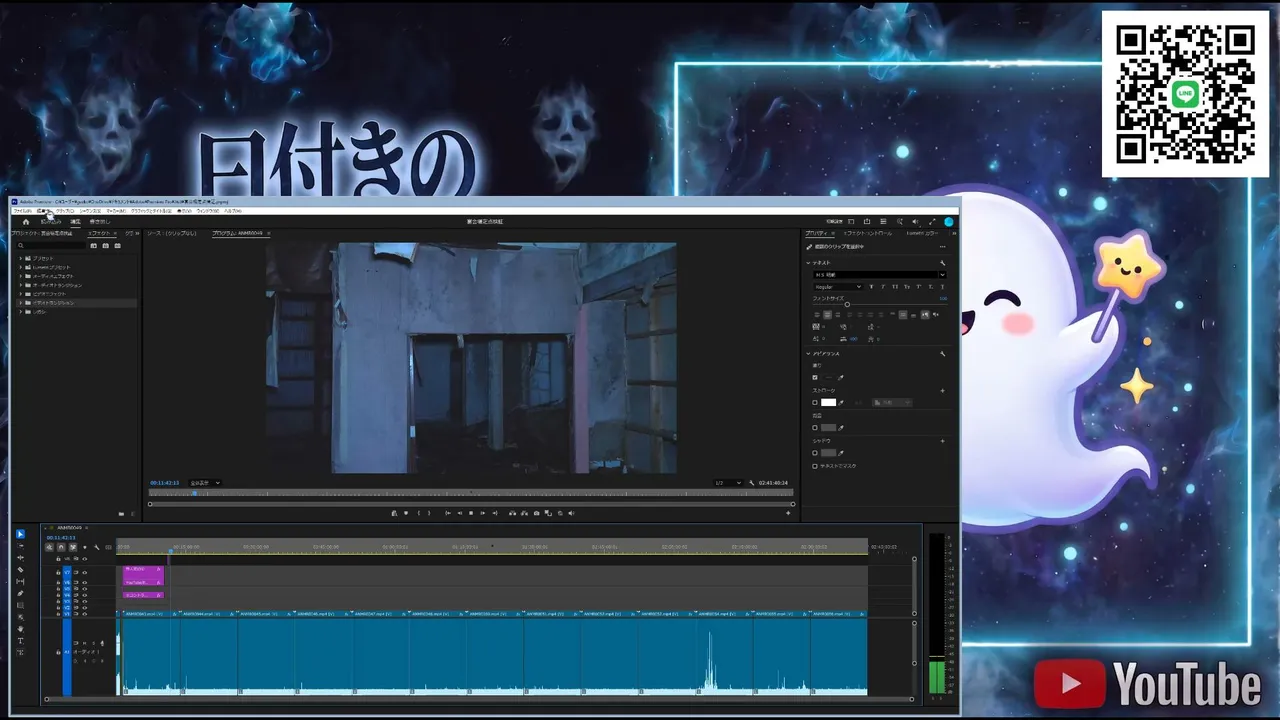Click the export frame camera icon
This screenshot has width=1280, height=720.
[x=536, y=513]
